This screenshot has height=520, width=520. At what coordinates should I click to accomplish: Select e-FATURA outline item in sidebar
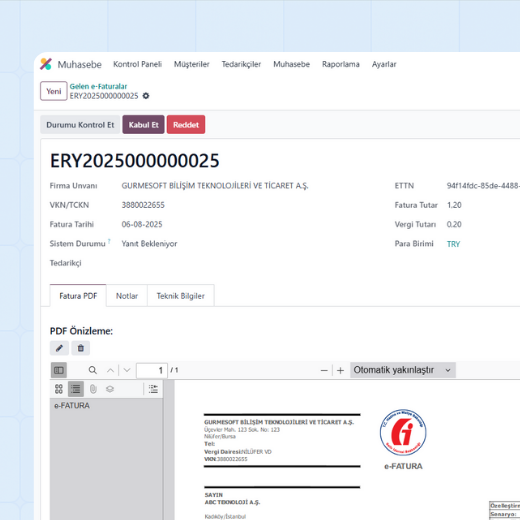72,406
